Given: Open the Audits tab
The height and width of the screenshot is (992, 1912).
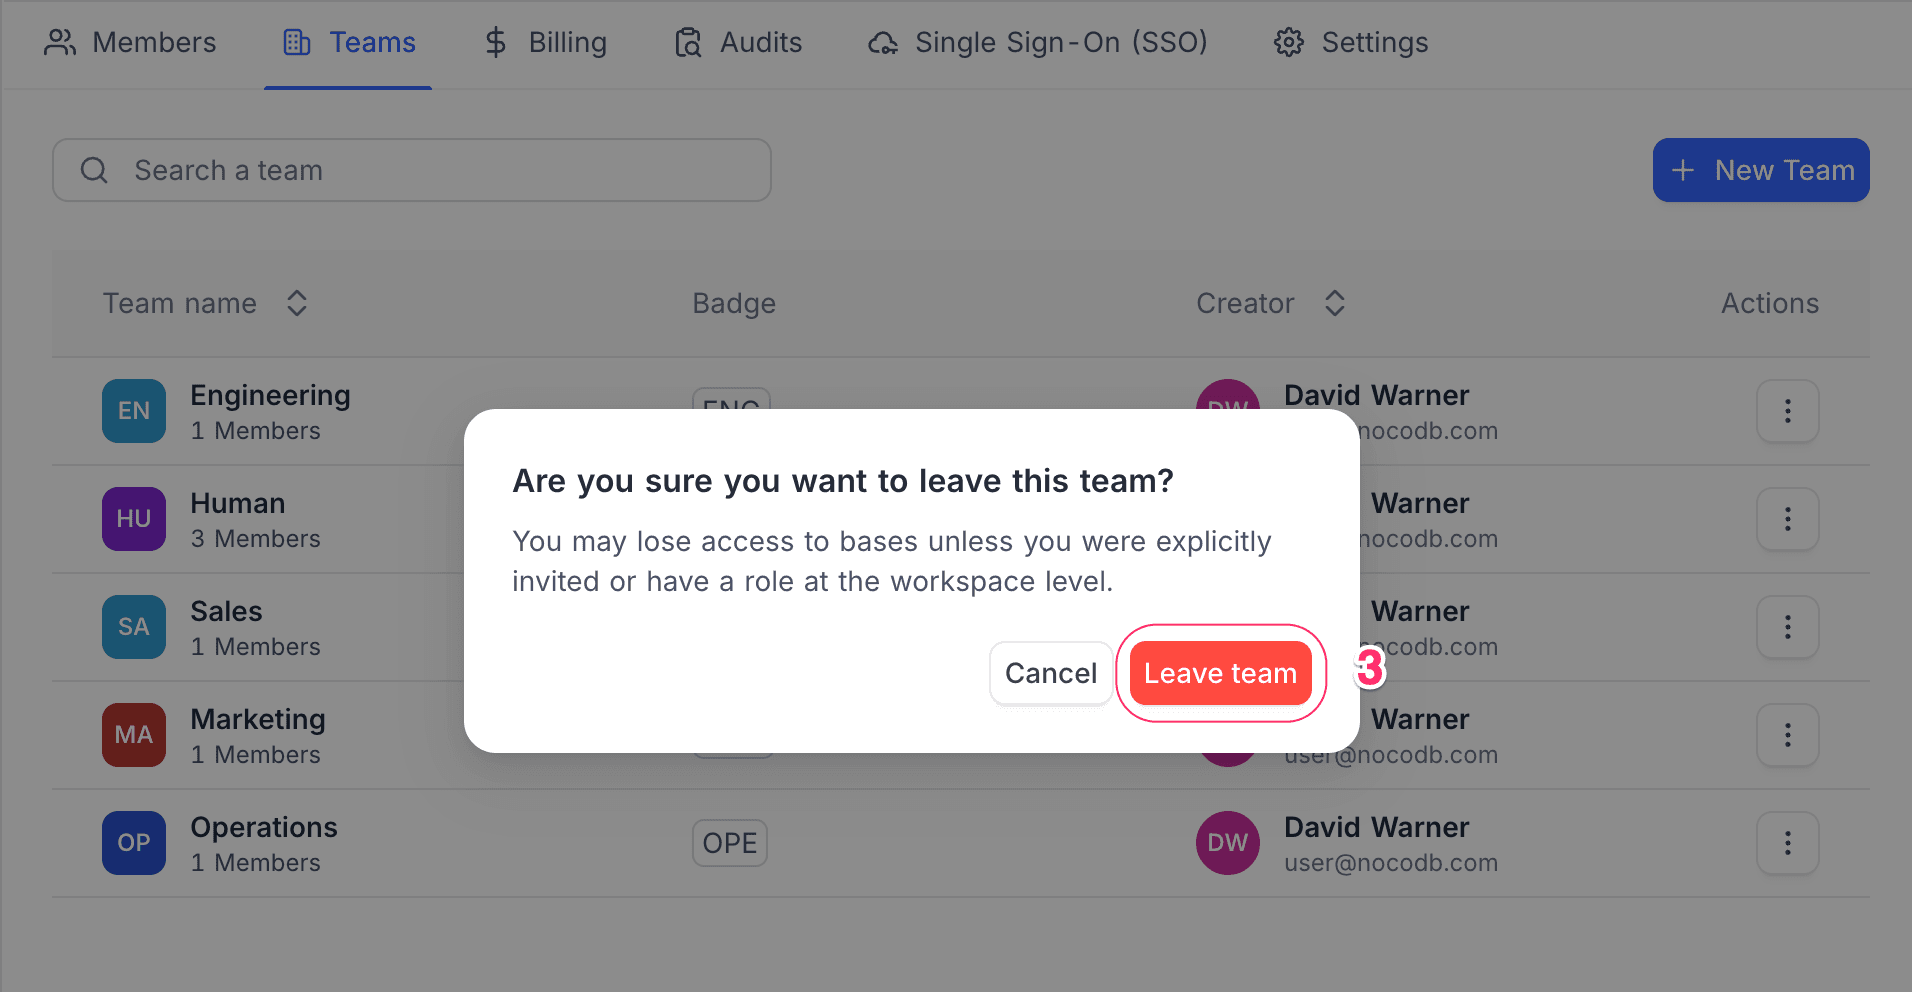Looking at the screenshot, I should click(x=738, y=42).
